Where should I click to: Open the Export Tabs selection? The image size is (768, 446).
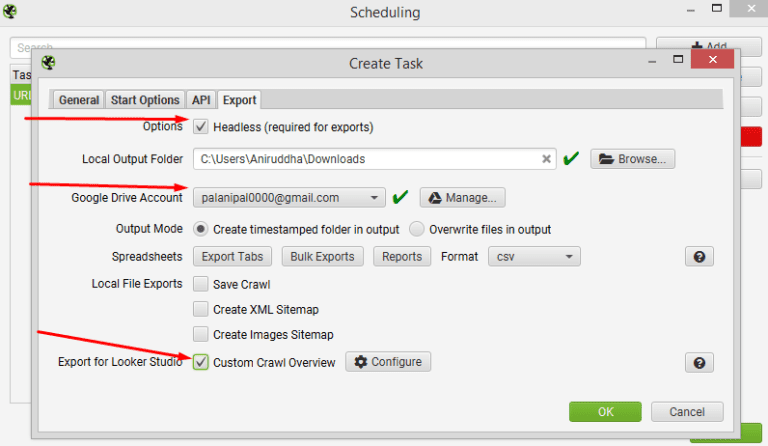click(232, 257)
